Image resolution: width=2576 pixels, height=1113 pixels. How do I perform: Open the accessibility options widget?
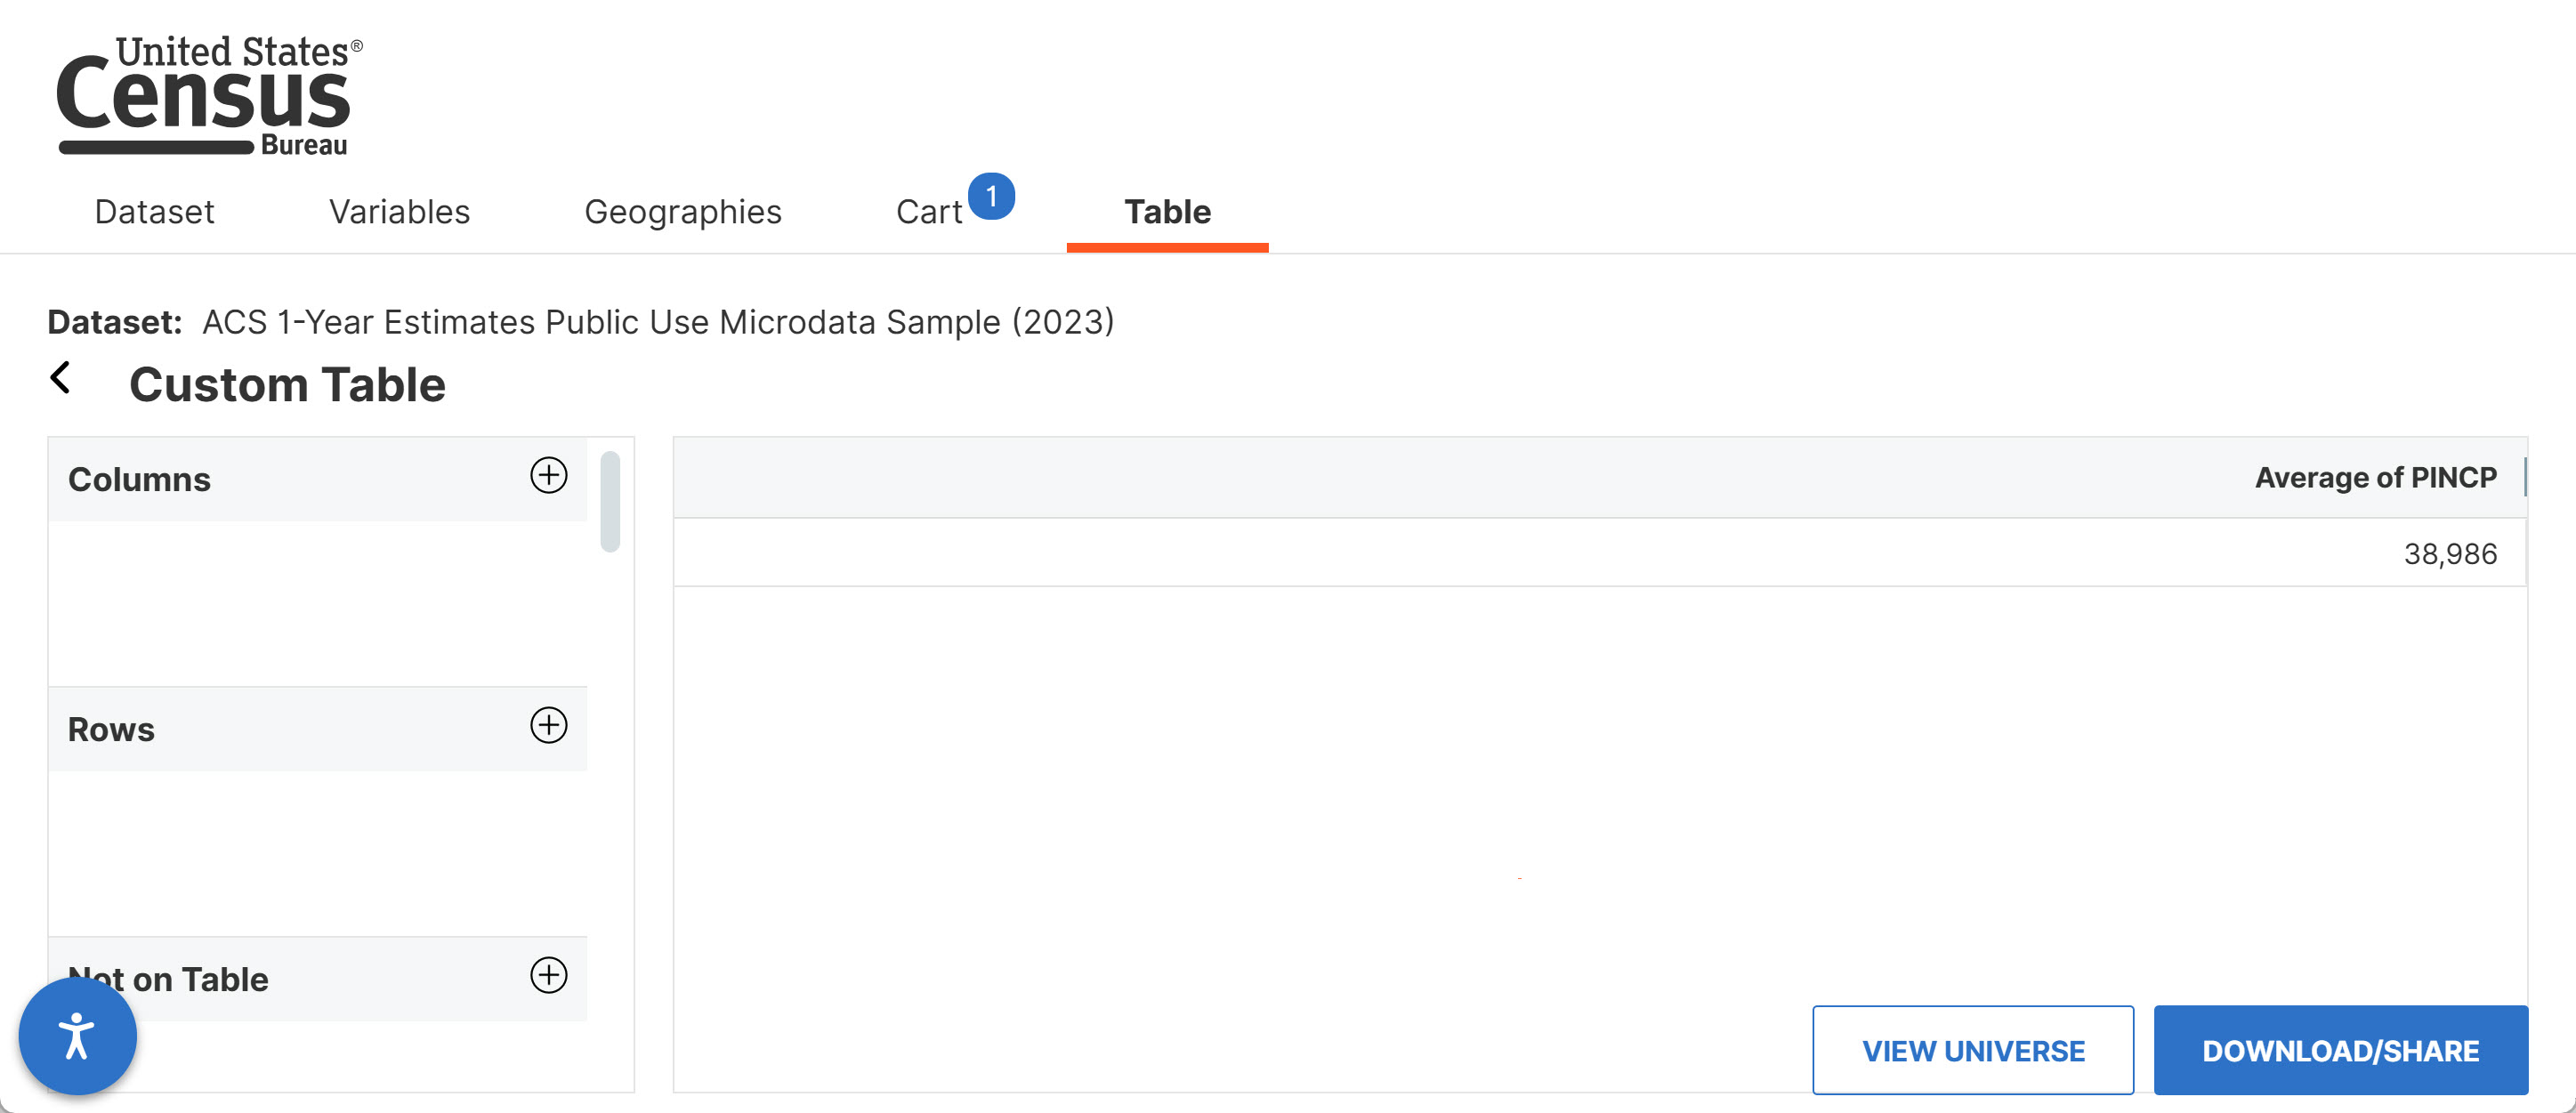coord(77,1036)
